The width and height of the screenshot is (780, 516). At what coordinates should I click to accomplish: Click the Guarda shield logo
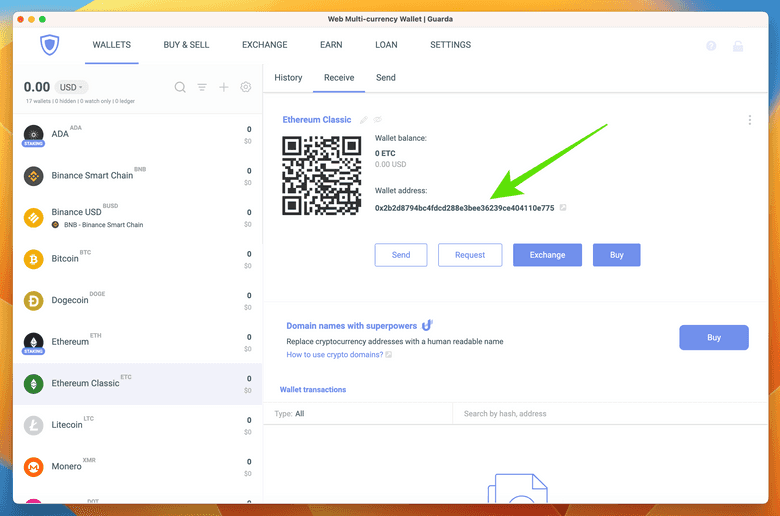tap(50, 46)
